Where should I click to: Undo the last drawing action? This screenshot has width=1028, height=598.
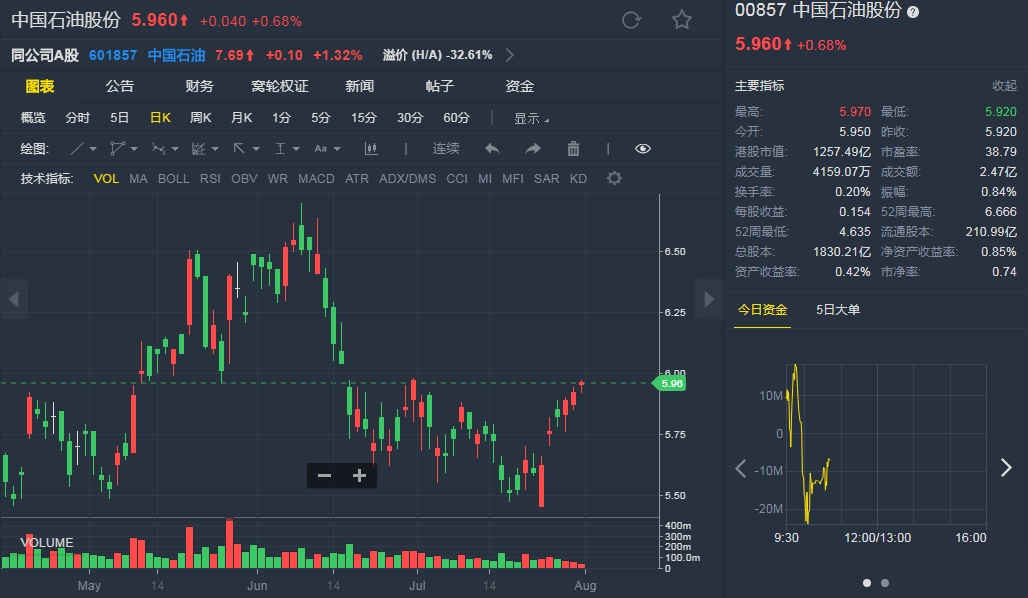(492, 149)
